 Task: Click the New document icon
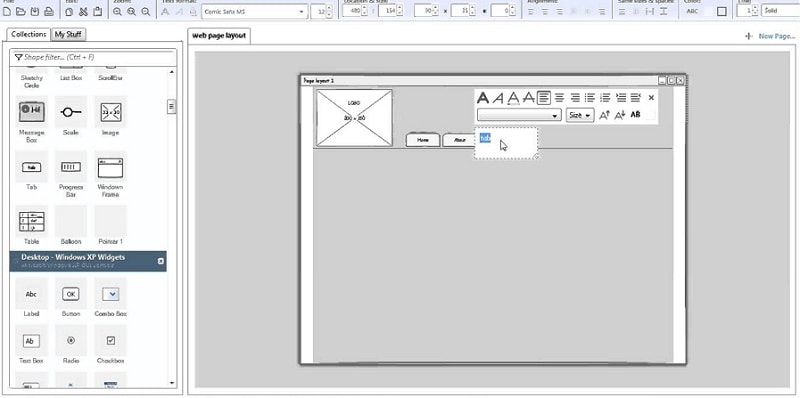coord(7,11)
